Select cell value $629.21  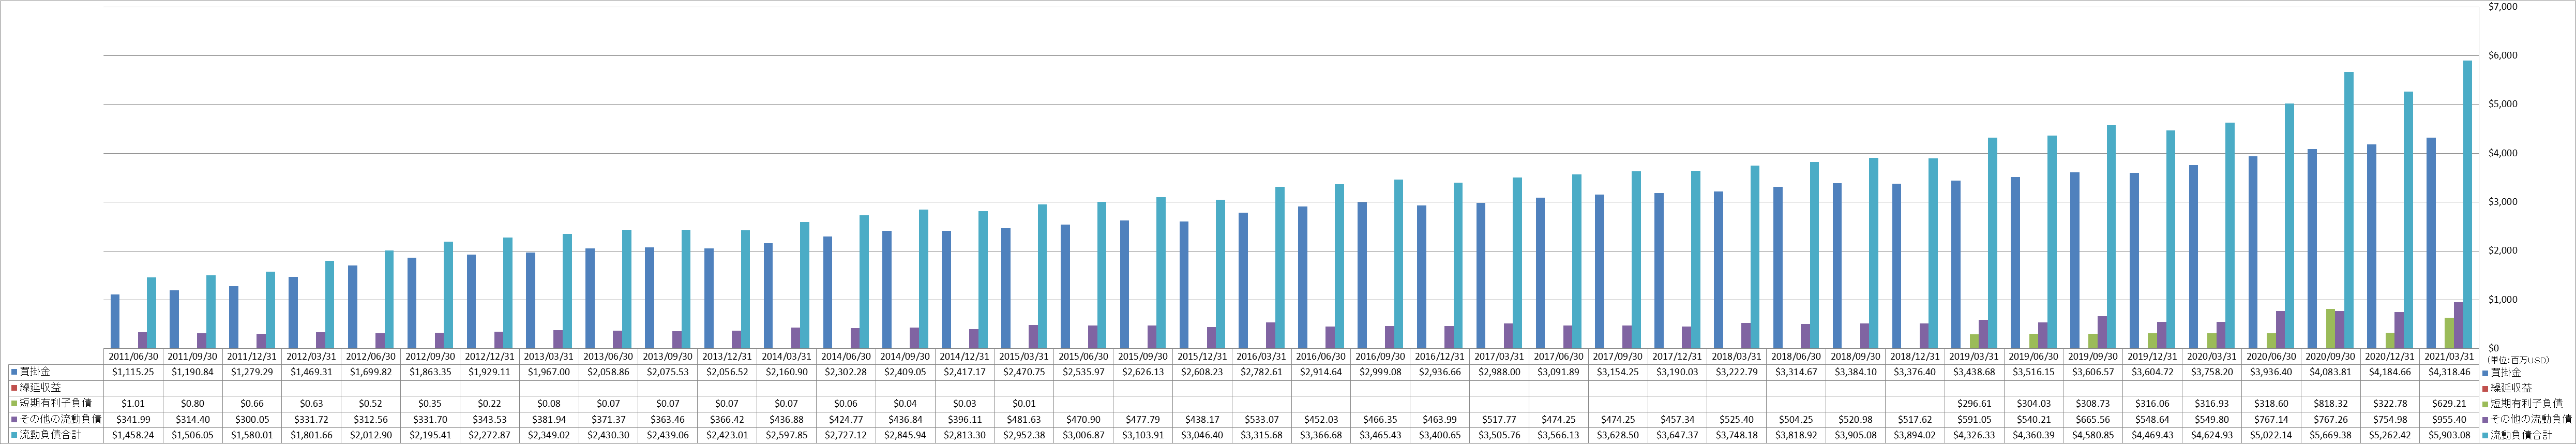2449,403
